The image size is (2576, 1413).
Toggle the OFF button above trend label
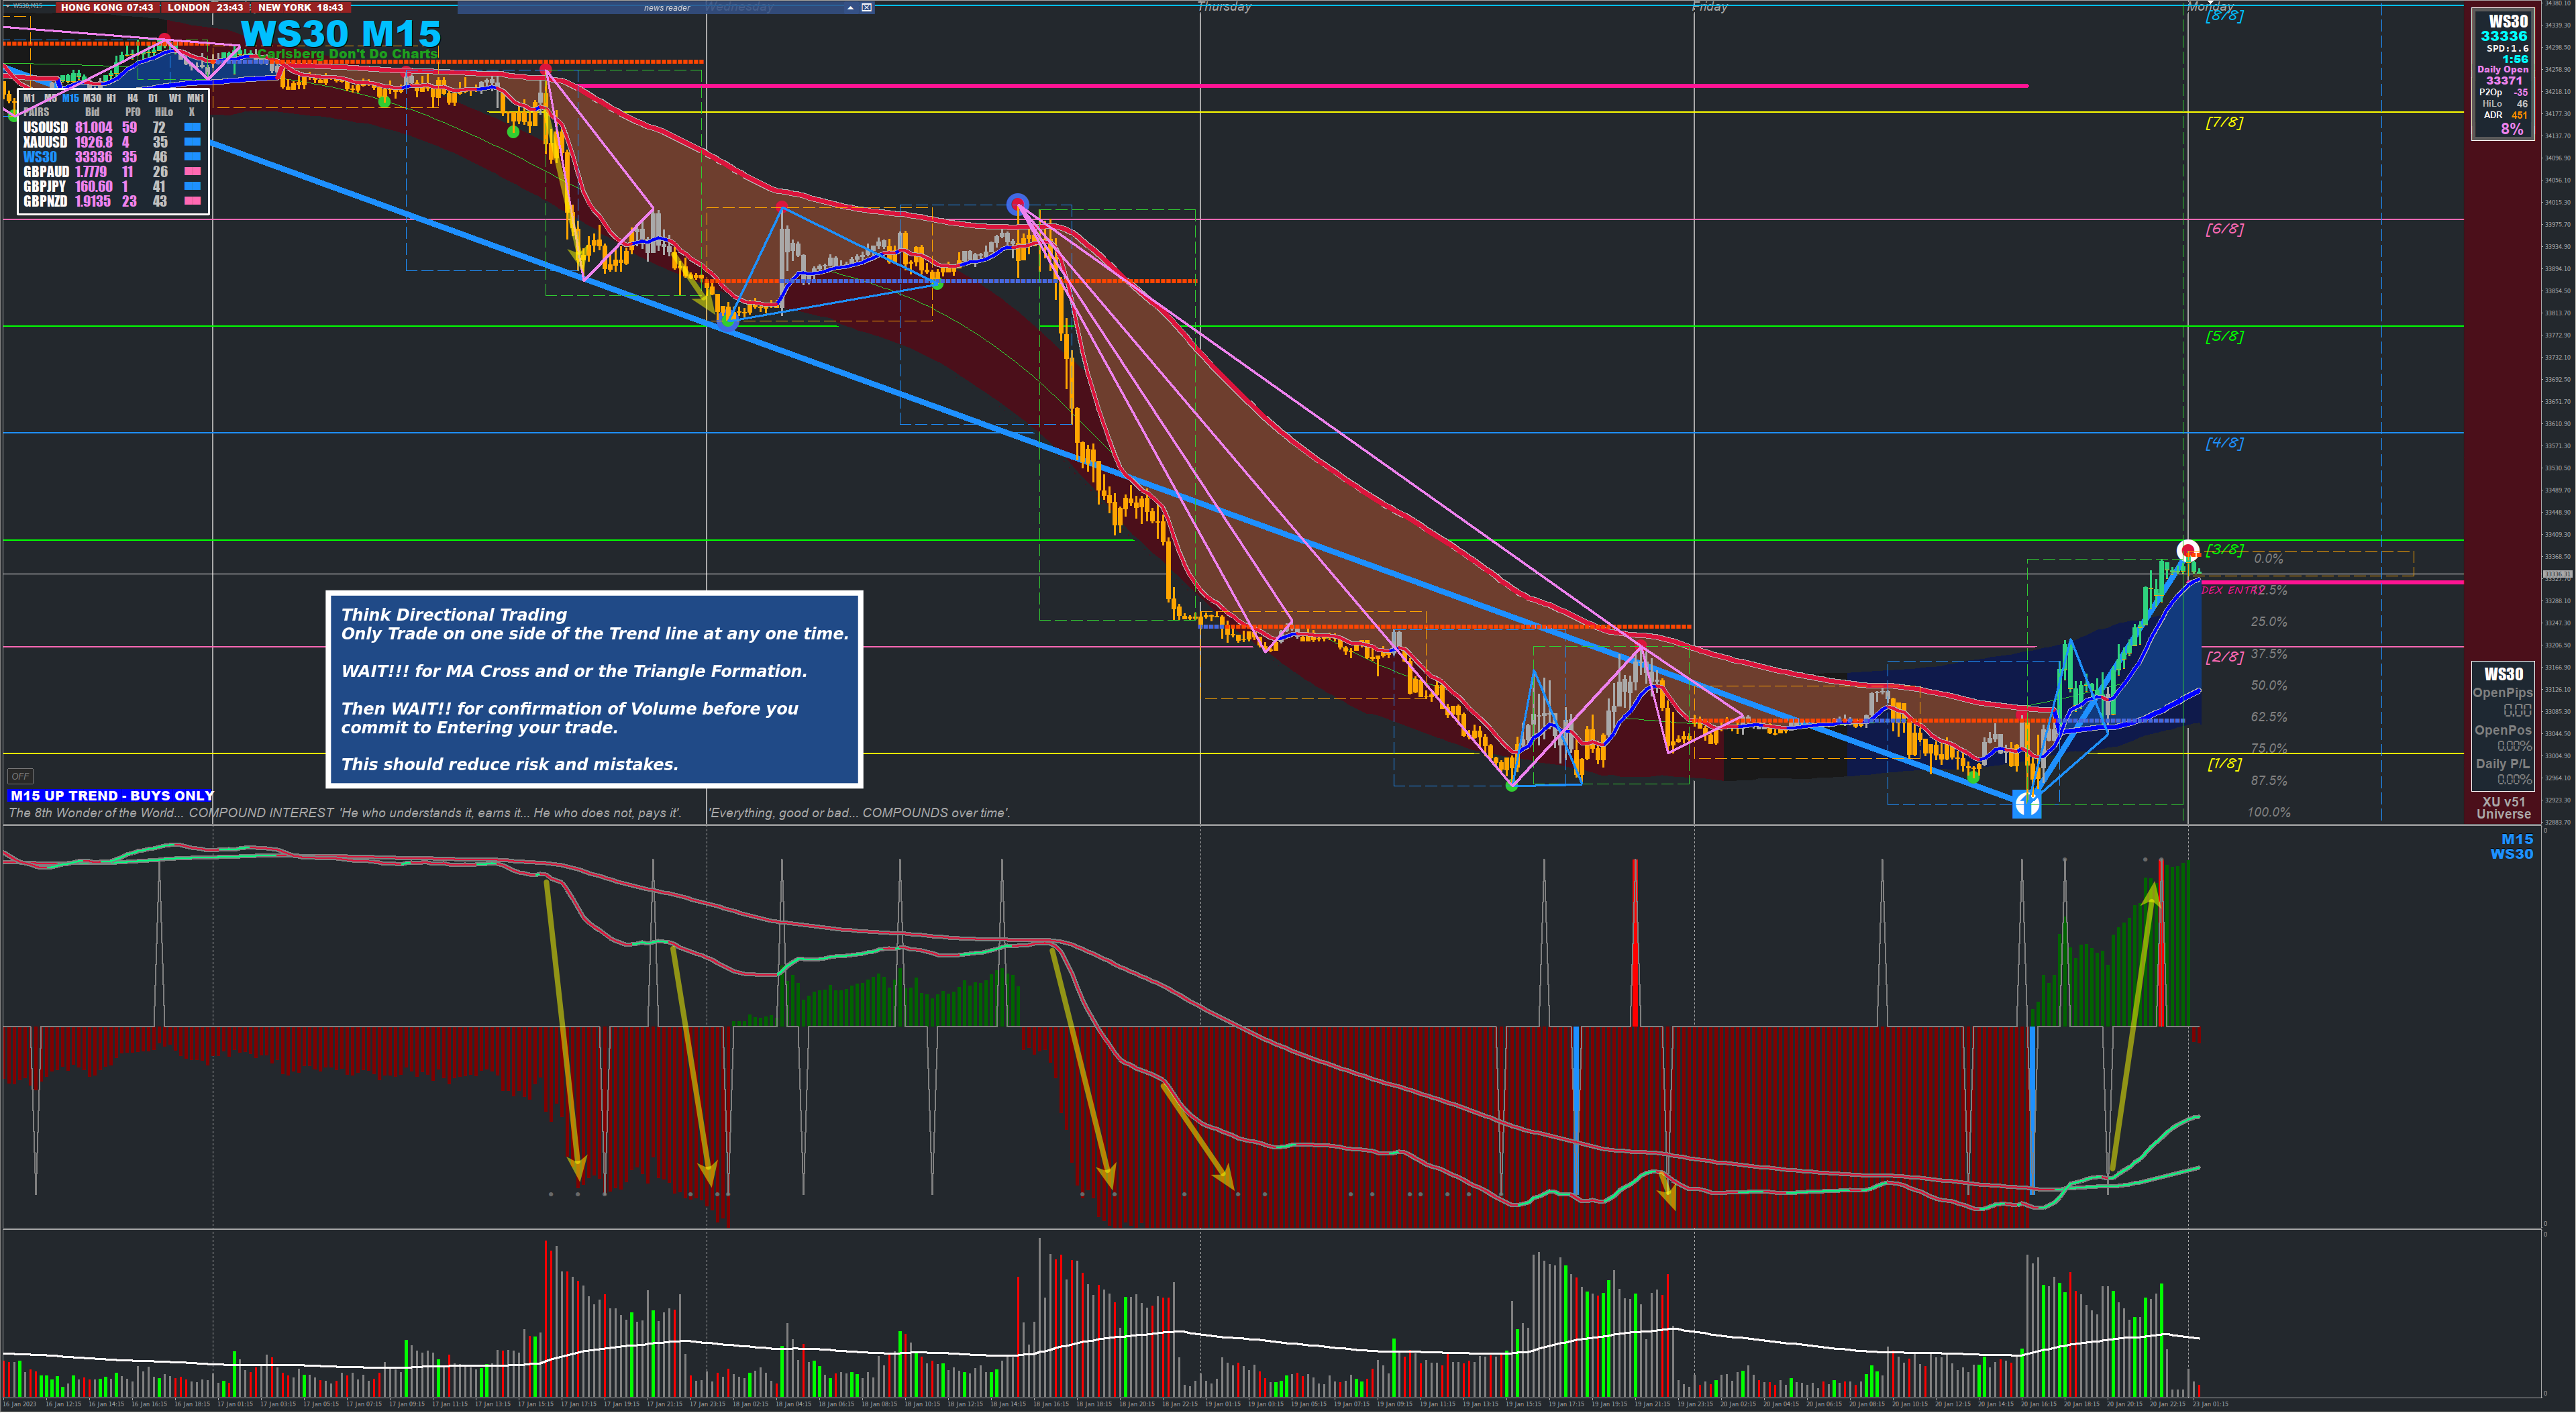click(x=20, y=776)
